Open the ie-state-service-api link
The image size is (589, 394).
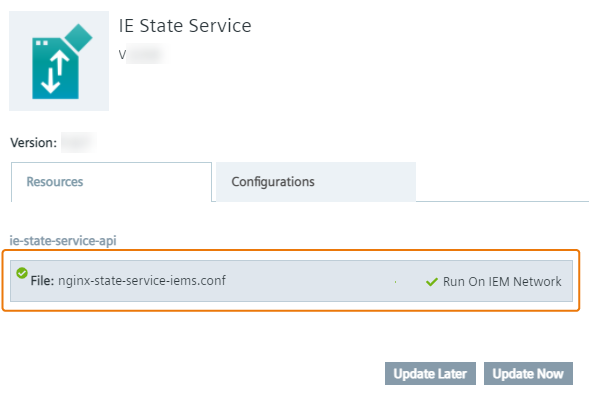click(x=63, y=240)
